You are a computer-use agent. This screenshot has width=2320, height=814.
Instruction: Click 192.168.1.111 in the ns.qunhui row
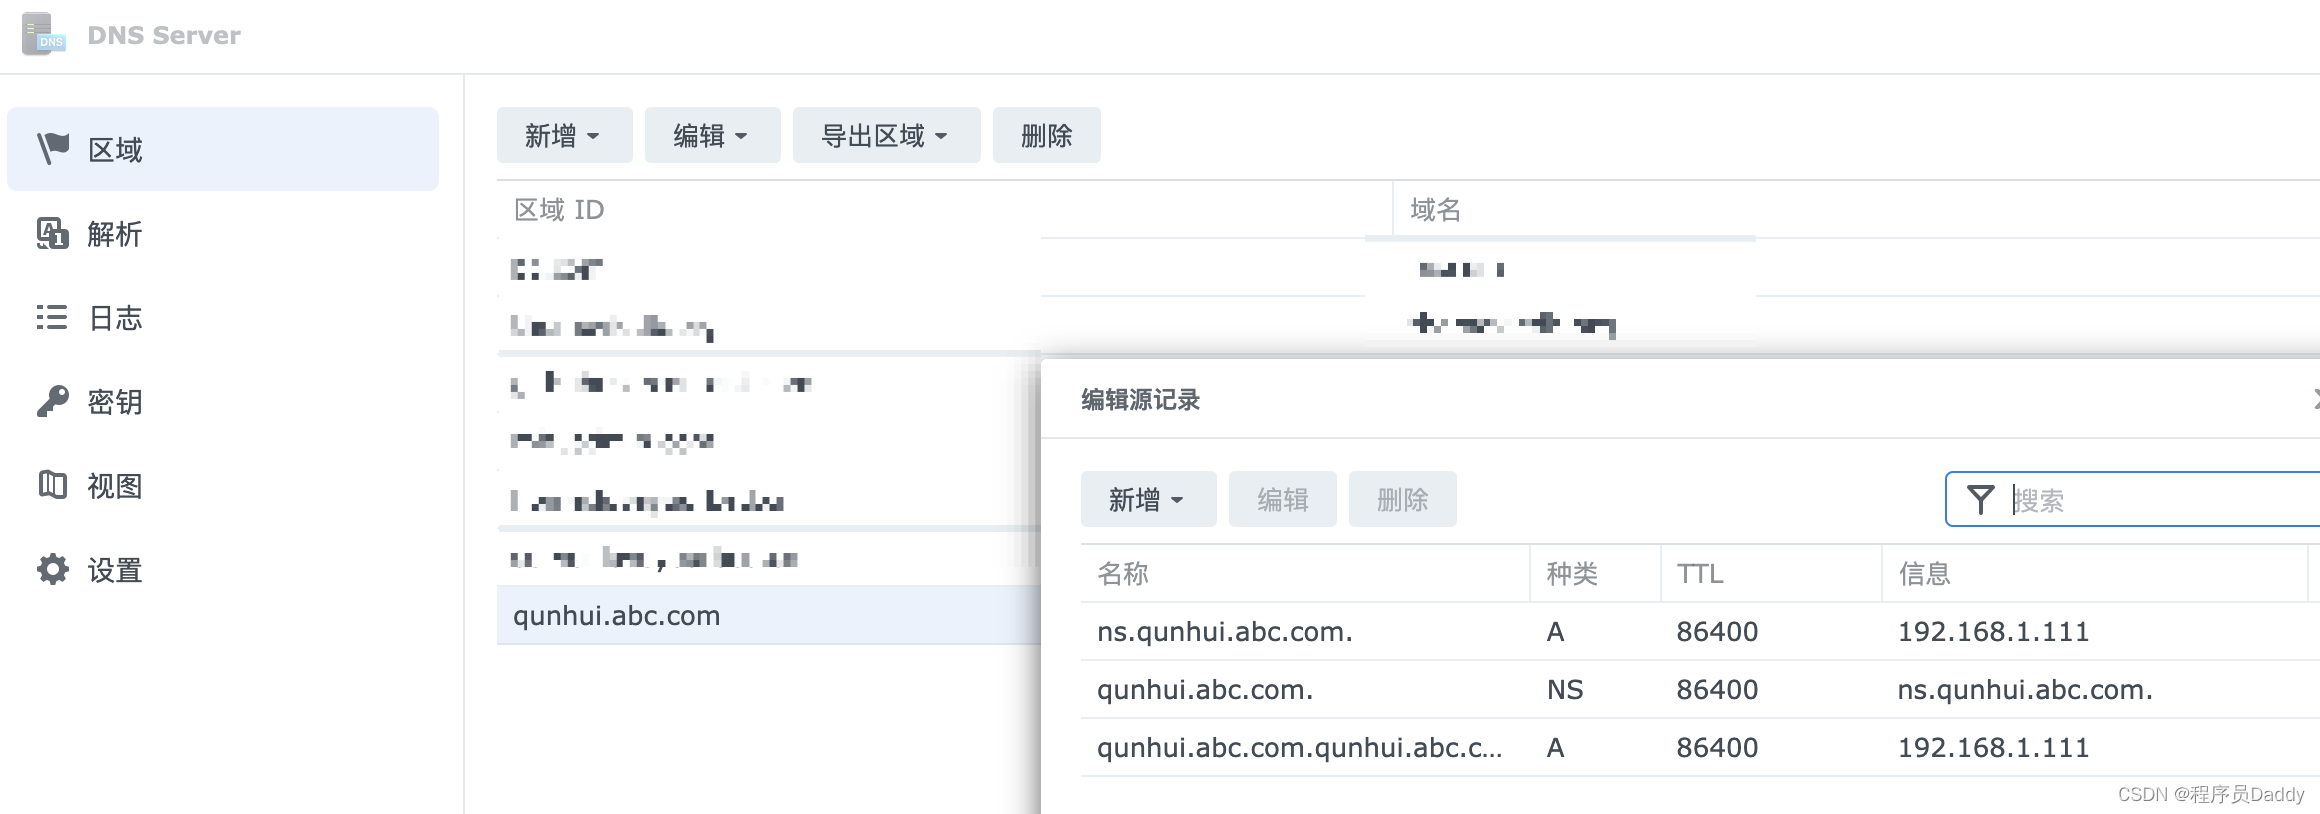tap(1993, 631)
